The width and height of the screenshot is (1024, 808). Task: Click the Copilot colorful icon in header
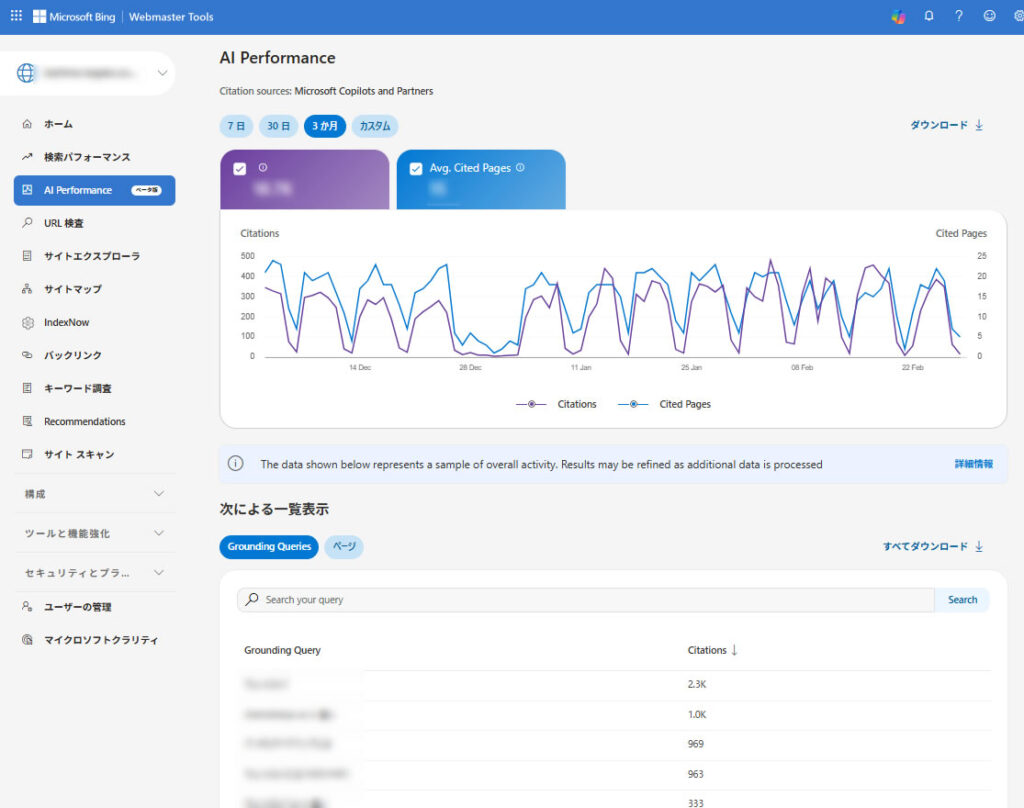[x=898, y=16]
